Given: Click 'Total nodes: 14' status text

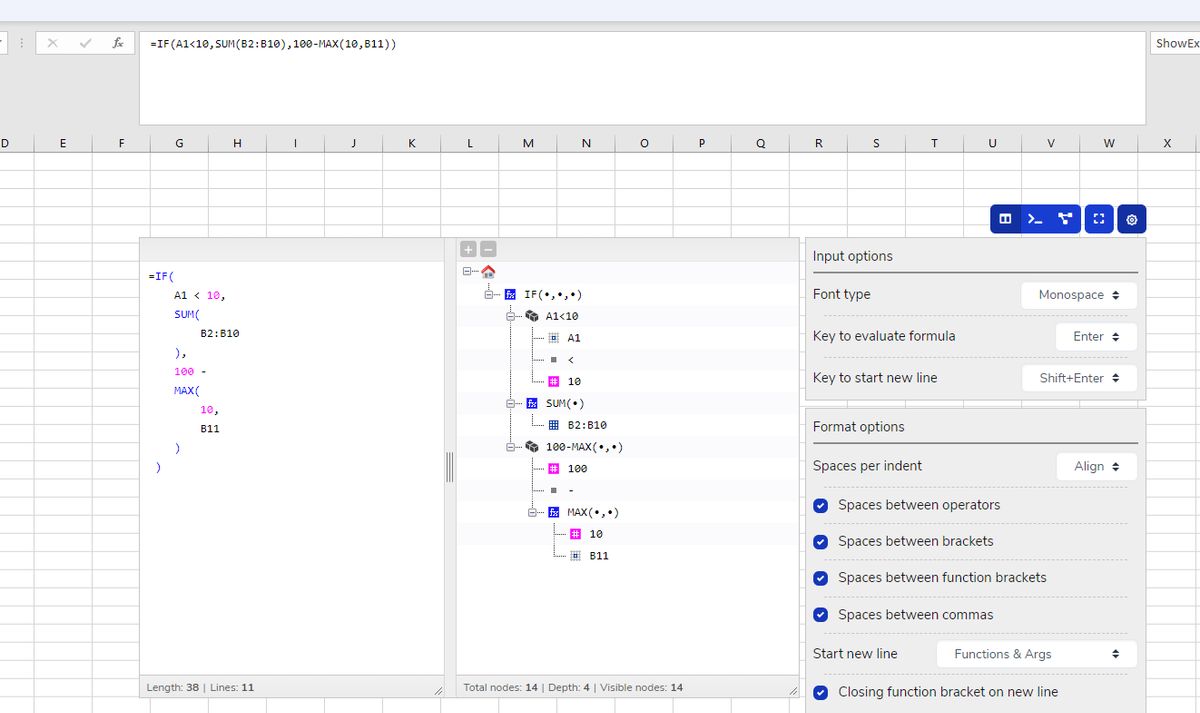Looking at the screenshot, I should 501,688.
